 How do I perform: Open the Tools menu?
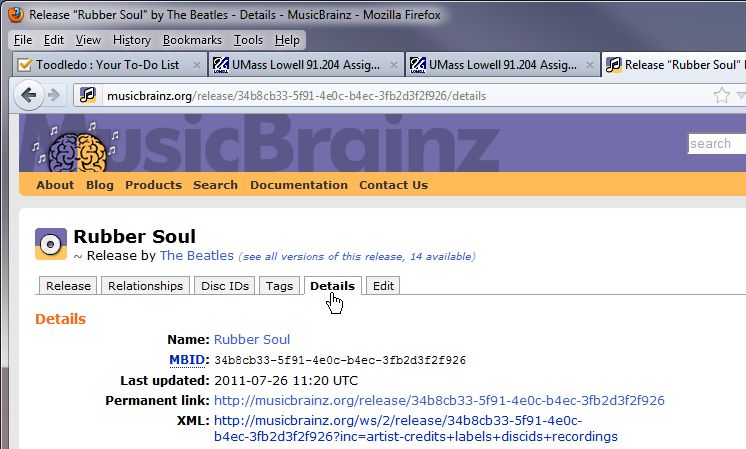point(248,40)
